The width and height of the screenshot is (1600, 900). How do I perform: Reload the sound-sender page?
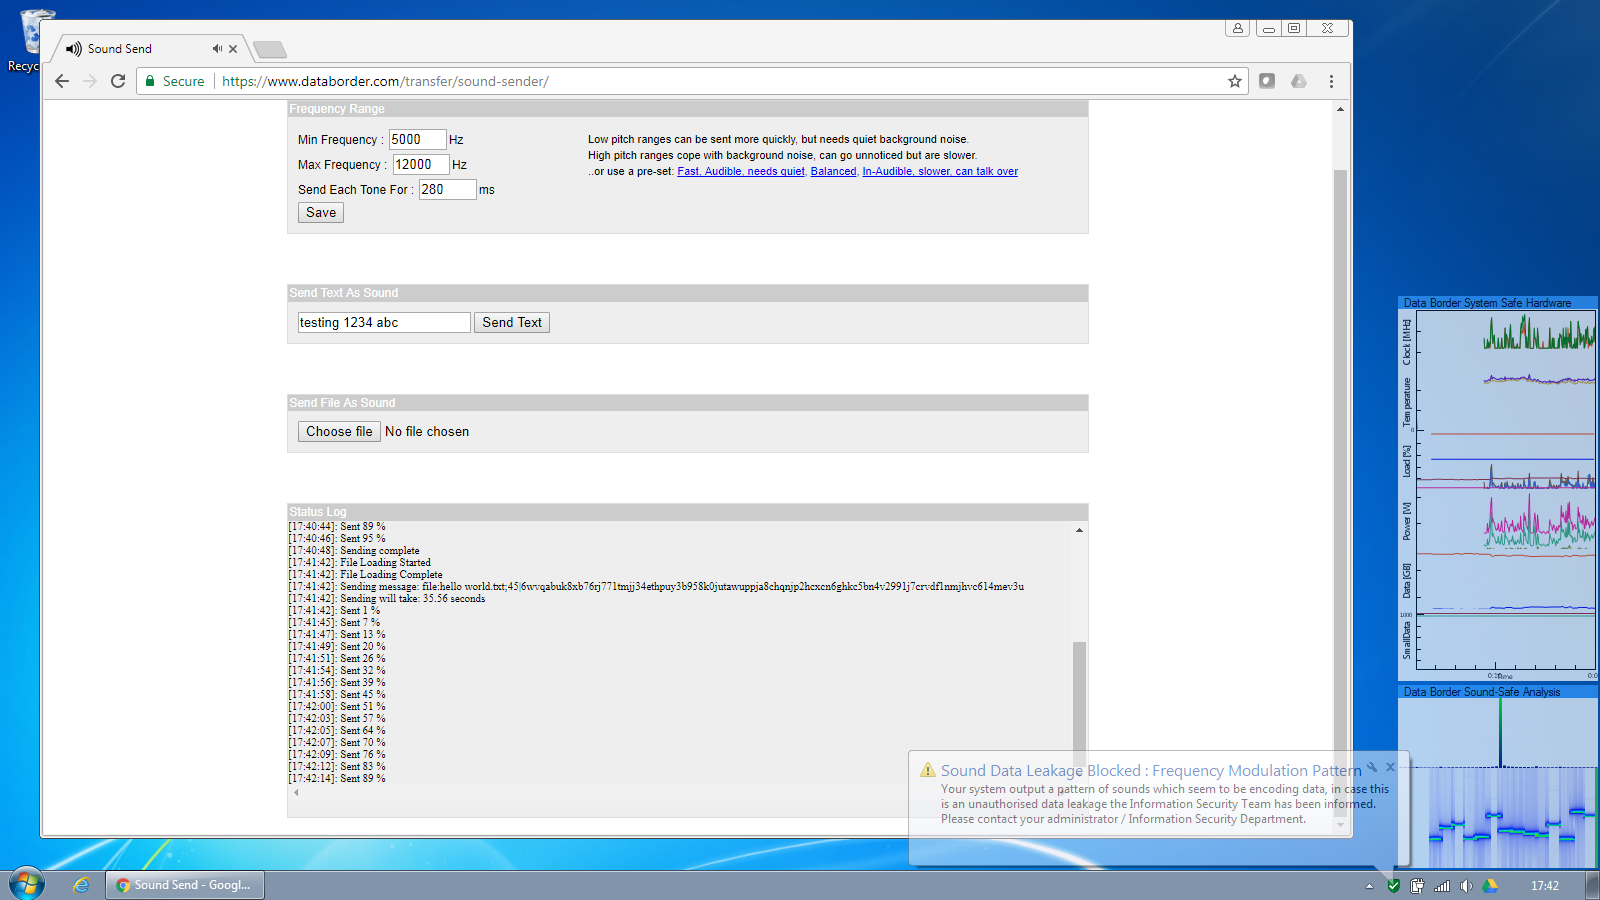click(x=118, y=81)
